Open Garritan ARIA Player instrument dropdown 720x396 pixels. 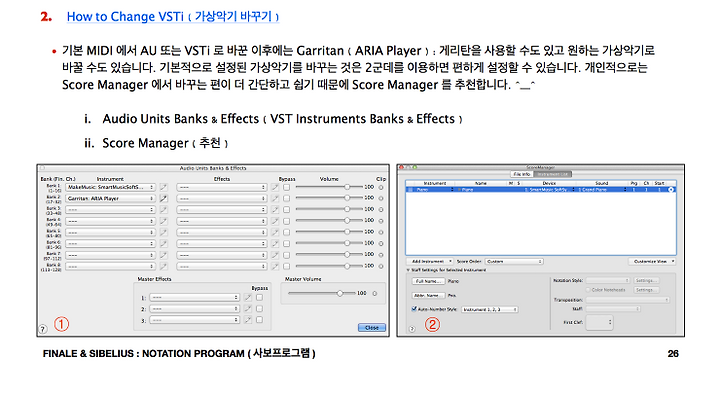coord(110,198)
